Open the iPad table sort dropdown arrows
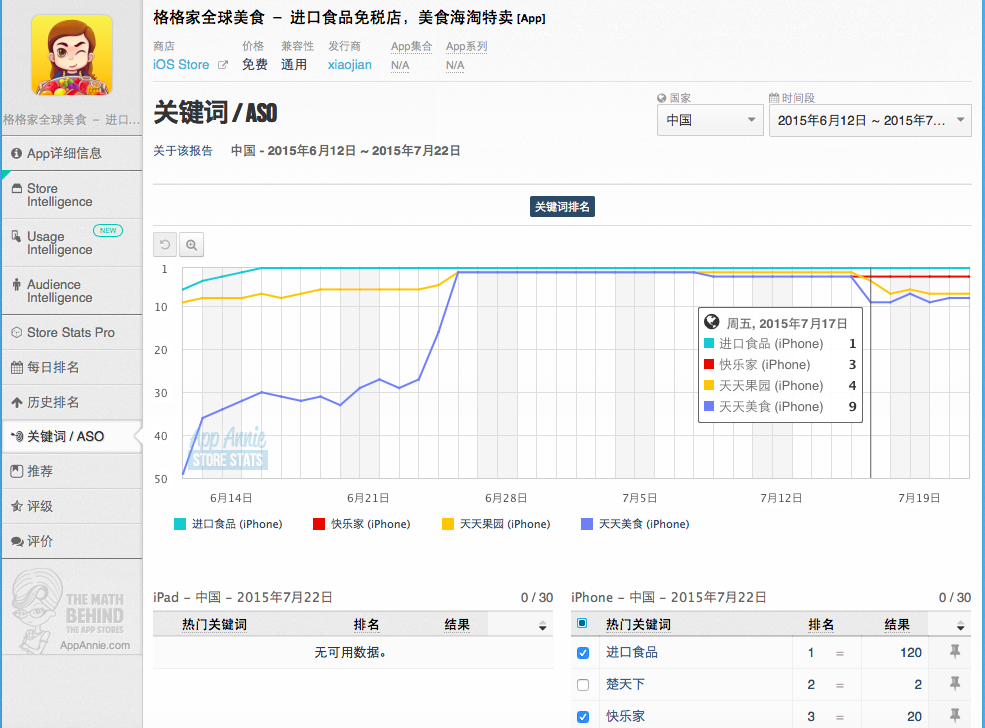 tap(543, 626)
